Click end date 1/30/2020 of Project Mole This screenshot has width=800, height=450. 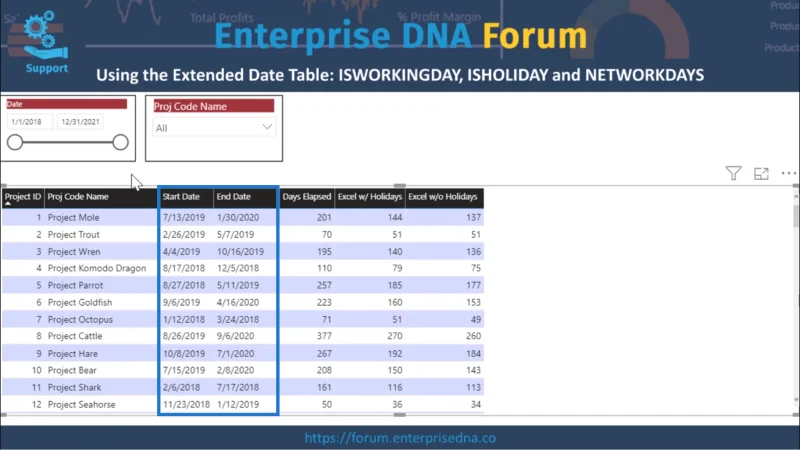[238, 217]
